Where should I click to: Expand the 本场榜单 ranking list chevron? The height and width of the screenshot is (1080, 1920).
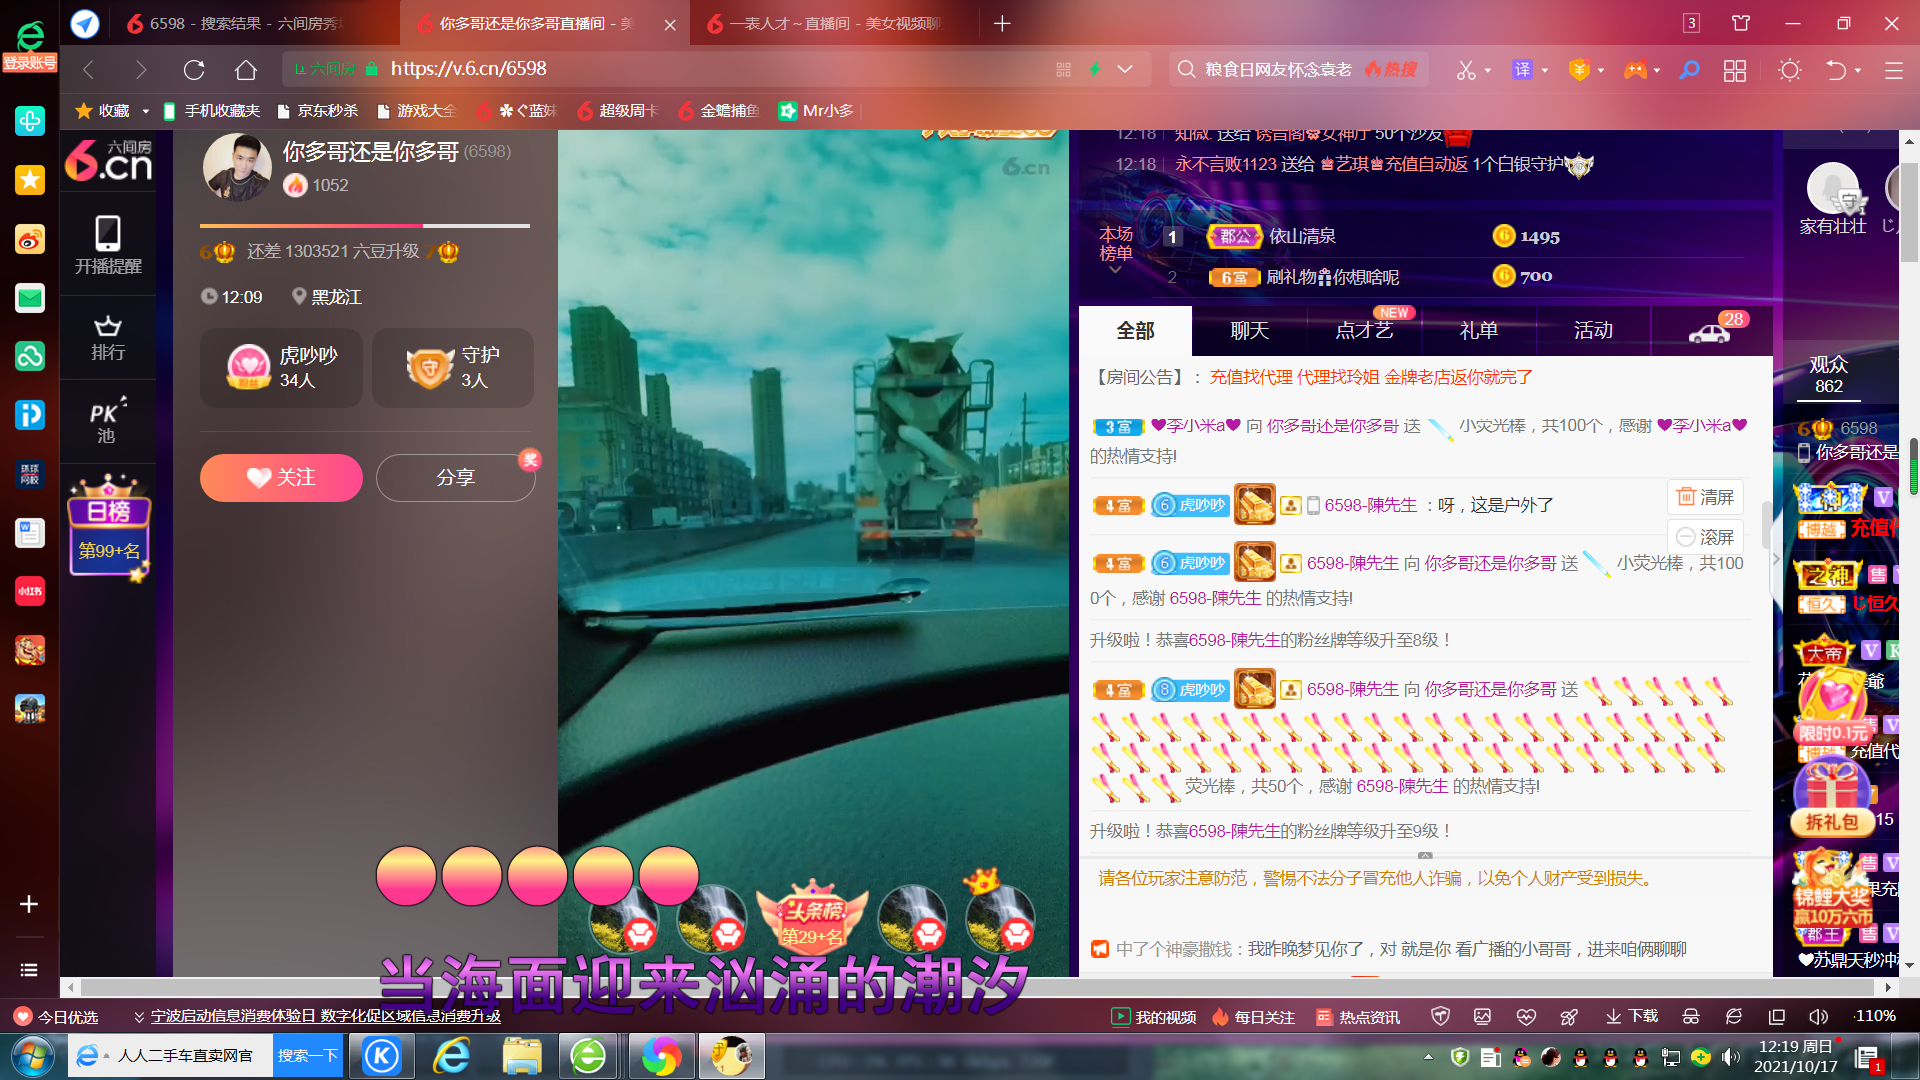click(x=1115, y=270)
